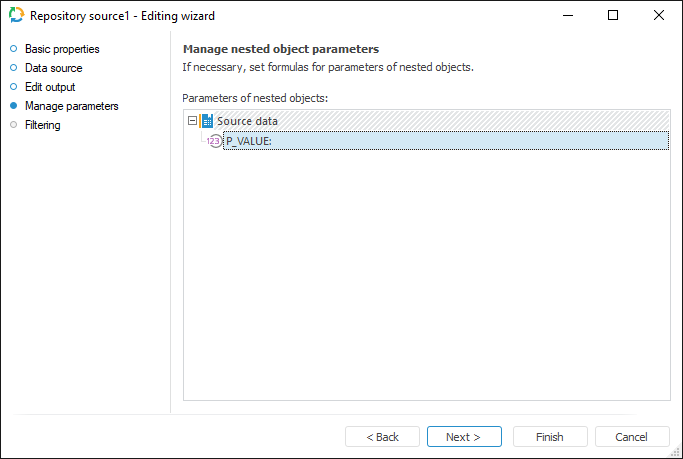Go to the Basic properties step

pos(62,49)
